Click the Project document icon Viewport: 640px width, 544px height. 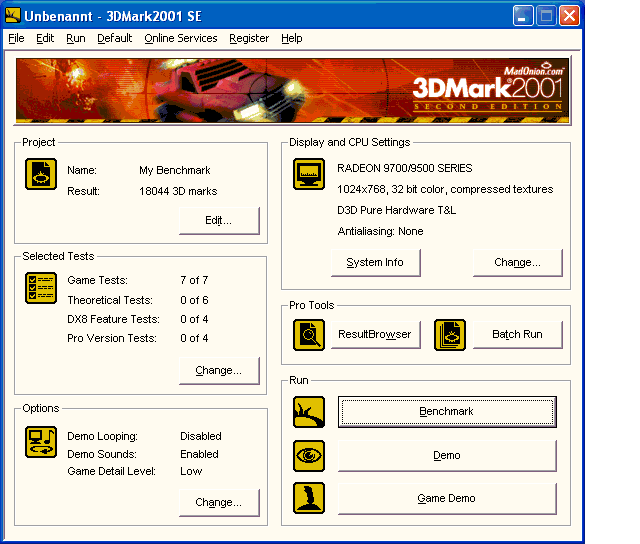point(41,174)
